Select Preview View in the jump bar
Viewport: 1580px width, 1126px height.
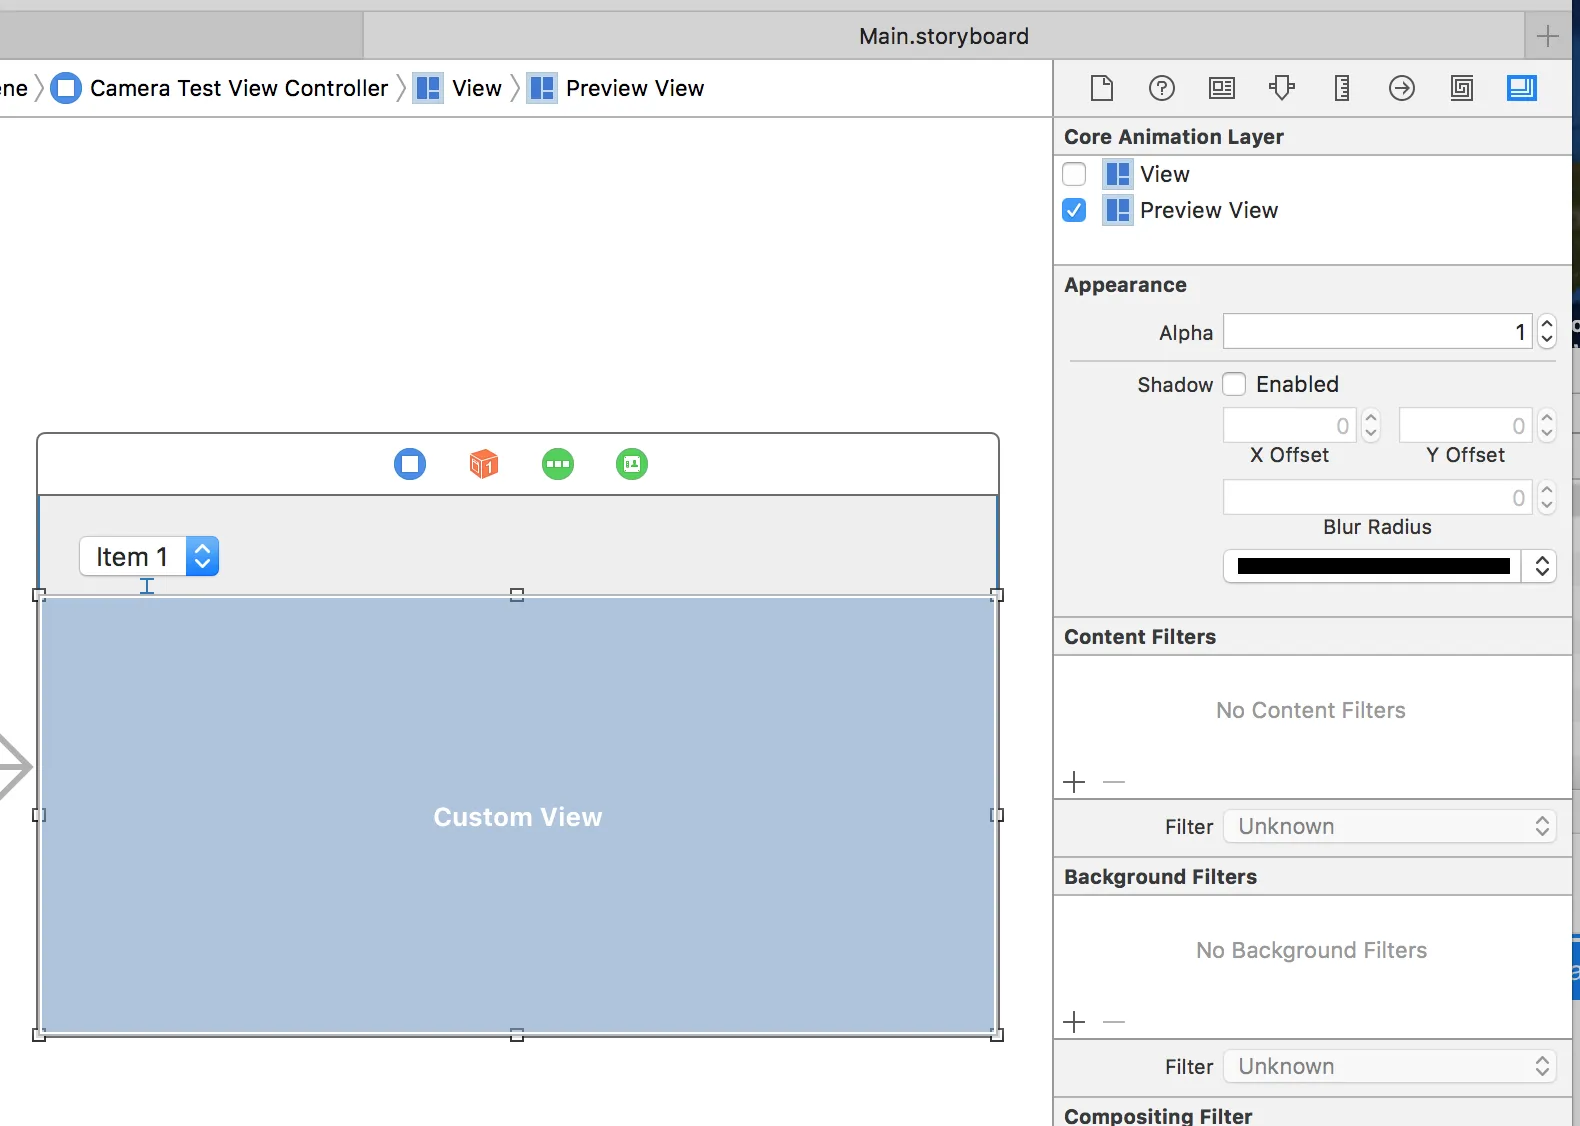pyautogui.click(x=616, y=88)
